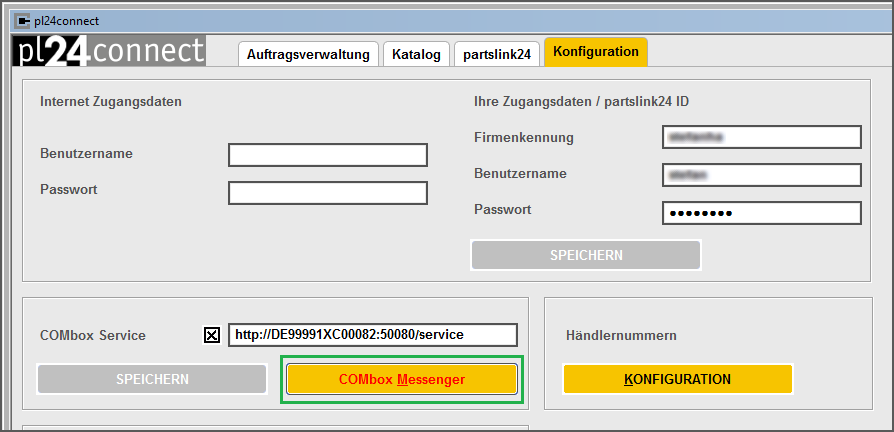Screen dimensions: 894x432
Task: Click Passwort field under Internet Zugangsdaten
Action: [x=328, y=193]
